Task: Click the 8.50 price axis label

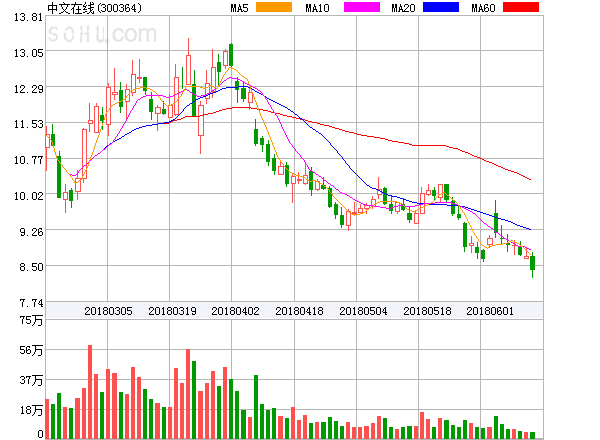Action: point(31,267)
